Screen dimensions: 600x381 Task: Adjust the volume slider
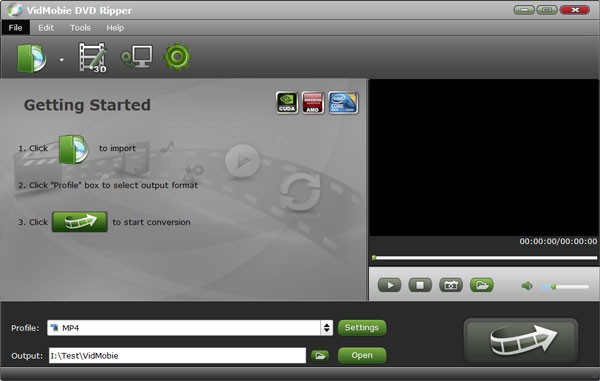coord(564,287)
